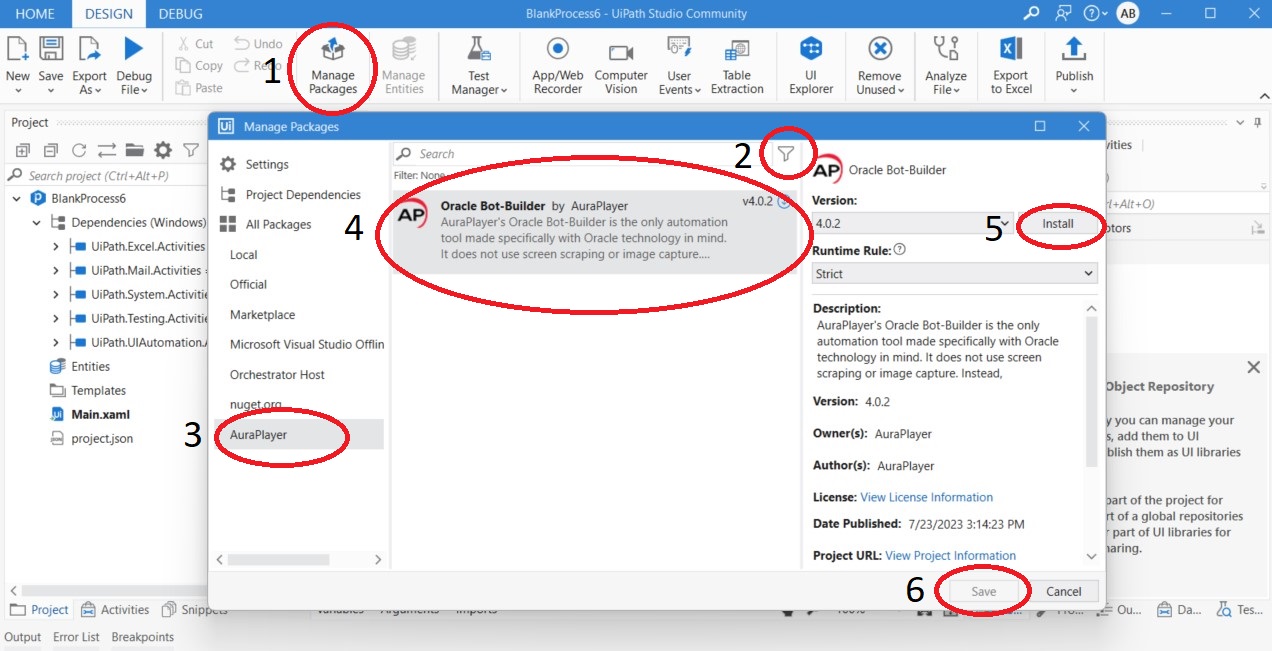Open the Version 4.0.2 dropdown
The height and width of the screenshot is (651, 1272).
pos(912,223)
